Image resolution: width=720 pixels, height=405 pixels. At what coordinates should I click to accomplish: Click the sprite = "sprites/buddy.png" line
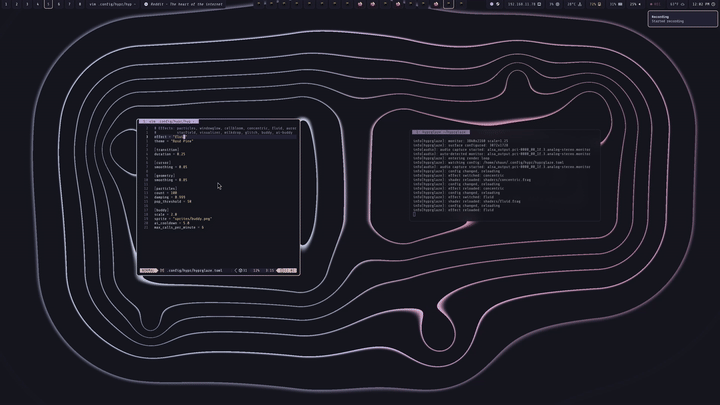click(183, 219)
